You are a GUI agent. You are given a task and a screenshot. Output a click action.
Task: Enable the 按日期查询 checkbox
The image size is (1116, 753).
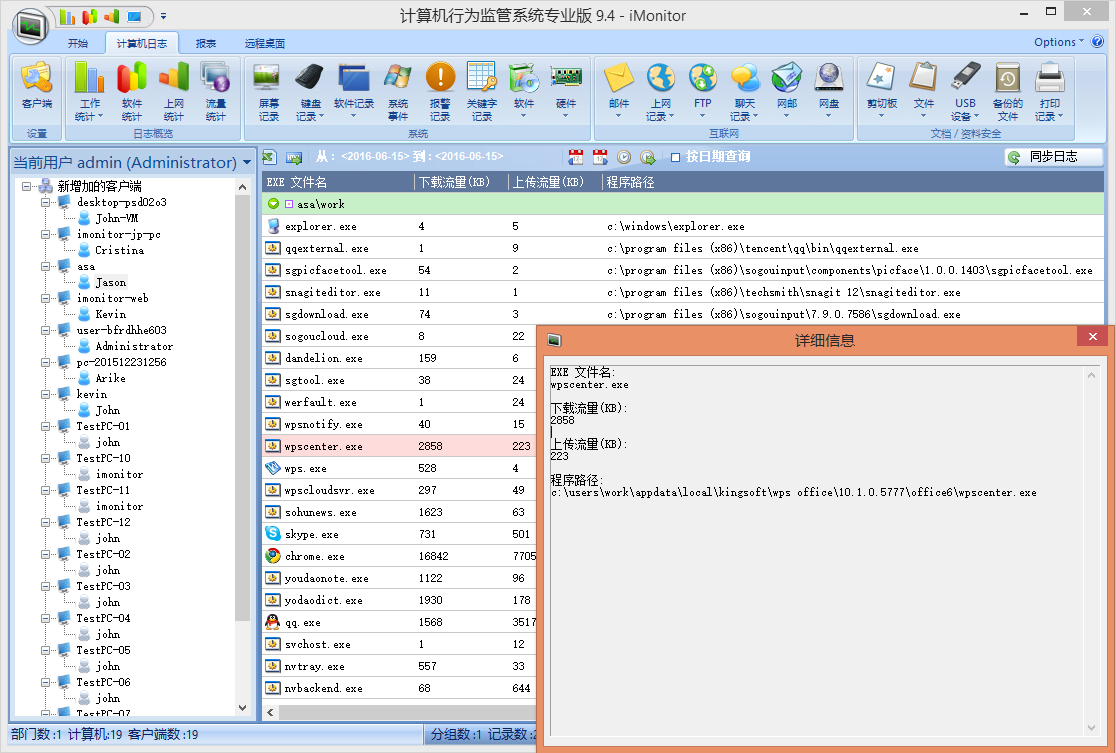click(676, 157)
